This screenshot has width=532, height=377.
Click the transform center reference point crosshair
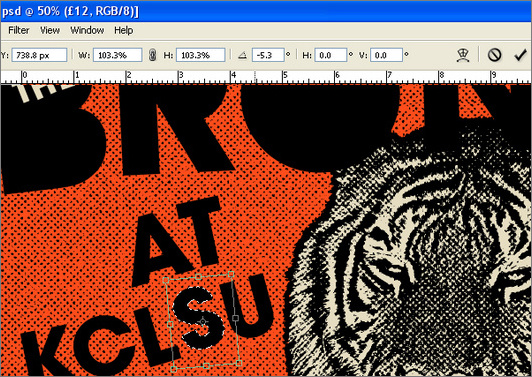click(x=203, y=321)
